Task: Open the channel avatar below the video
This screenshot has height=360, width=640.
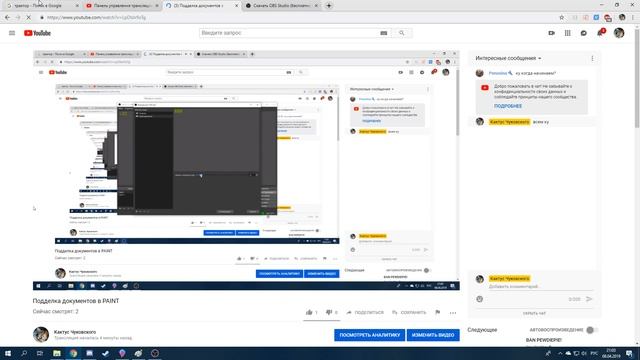Action: pyautogui.click(x=41, y=335)
